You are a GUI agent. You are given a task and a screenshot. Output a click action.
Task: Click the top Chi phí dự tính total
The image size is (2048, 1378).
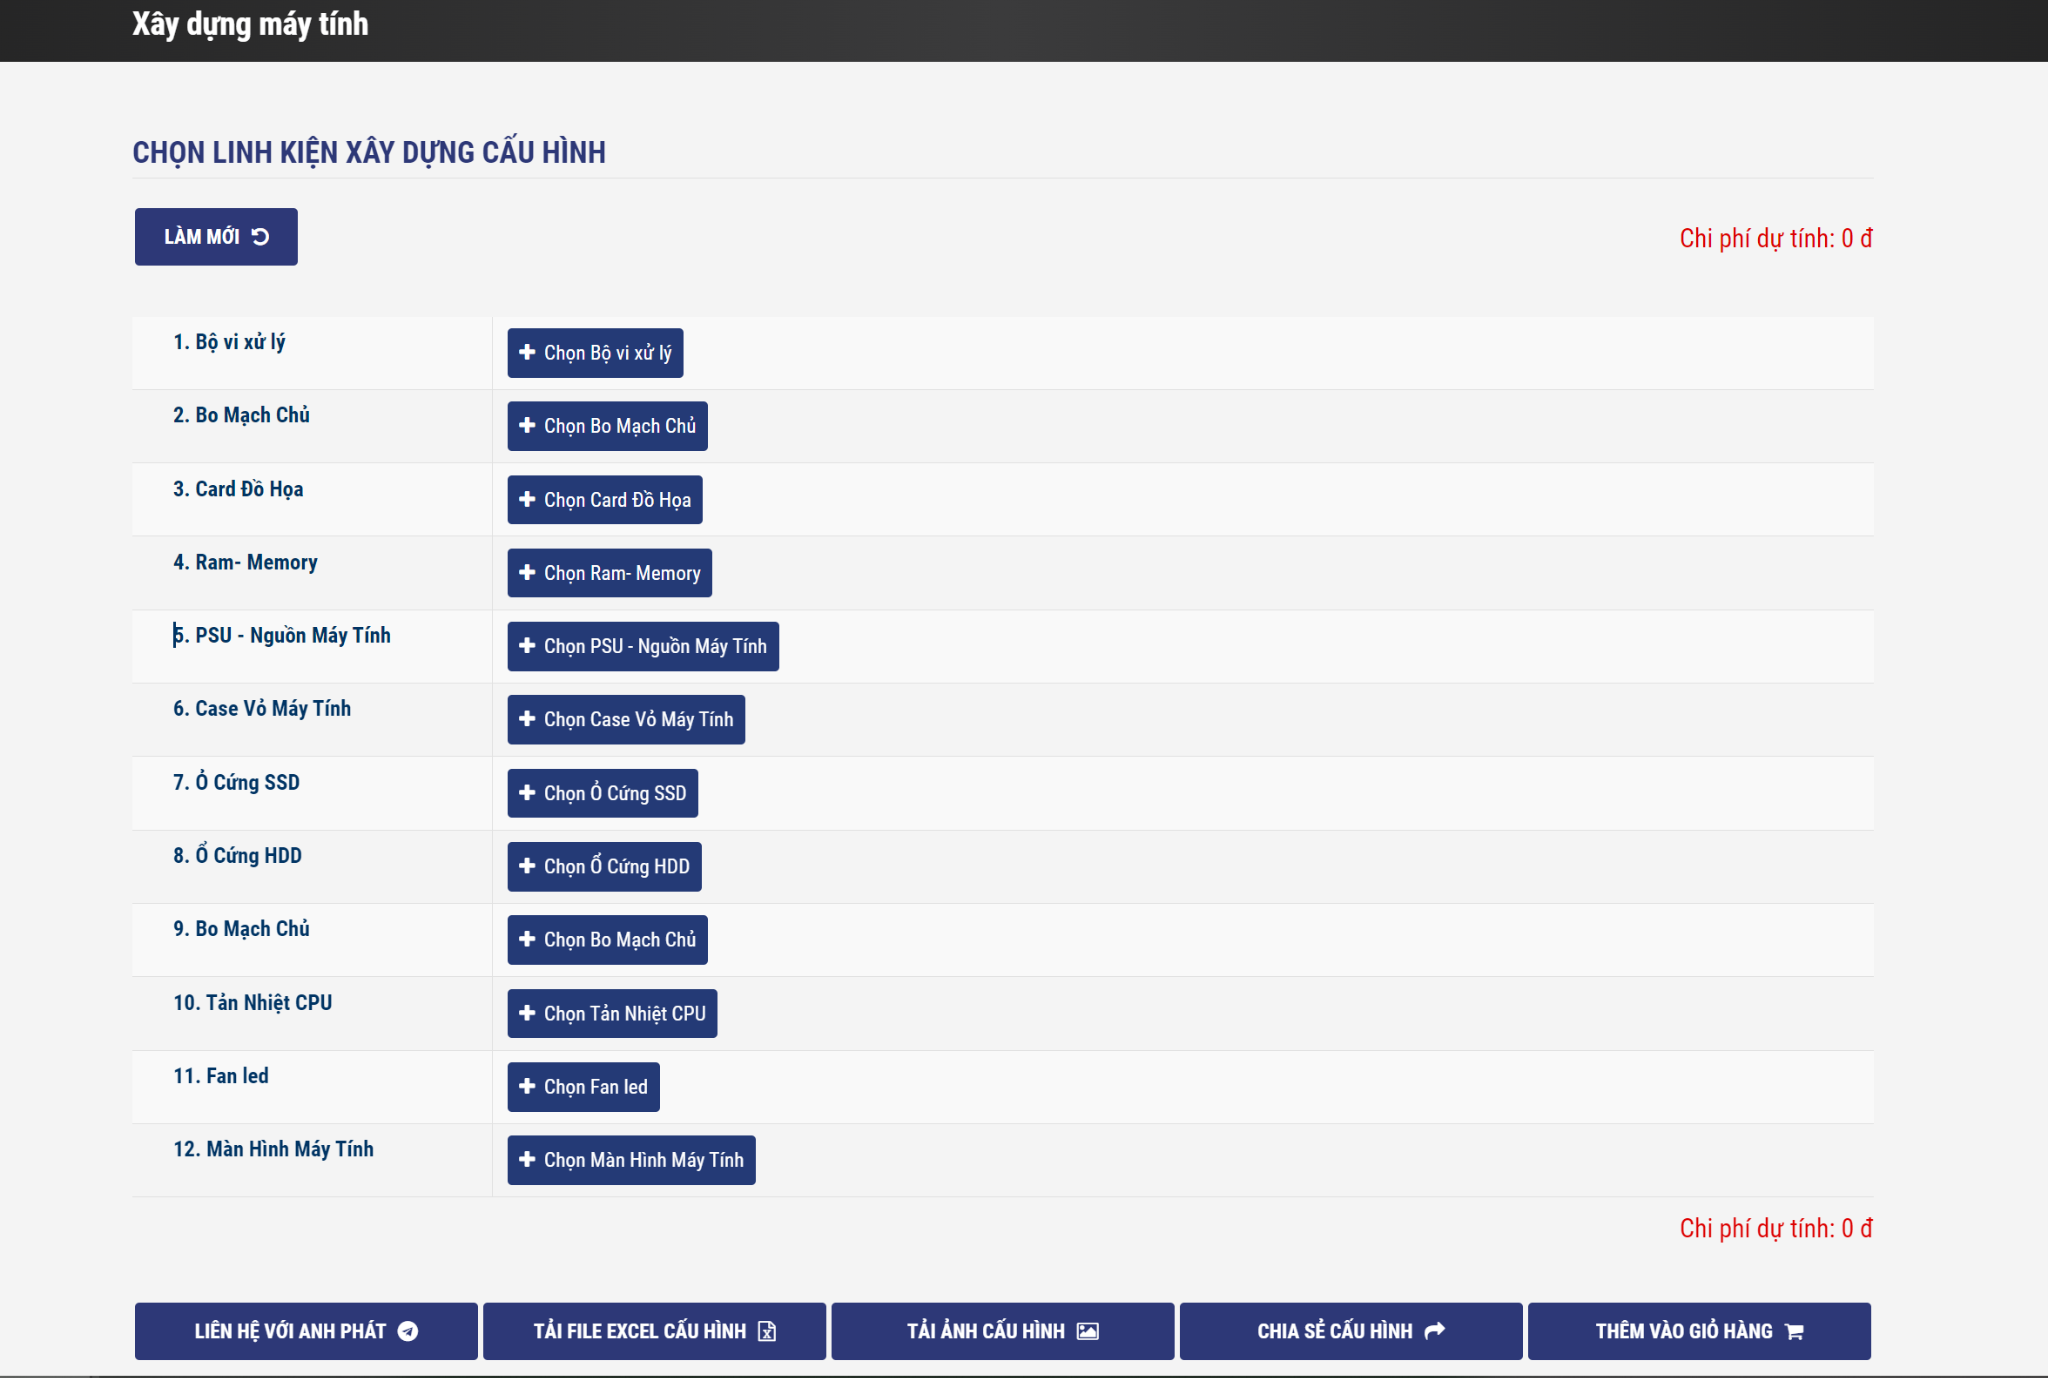(x=1775, y=238)
